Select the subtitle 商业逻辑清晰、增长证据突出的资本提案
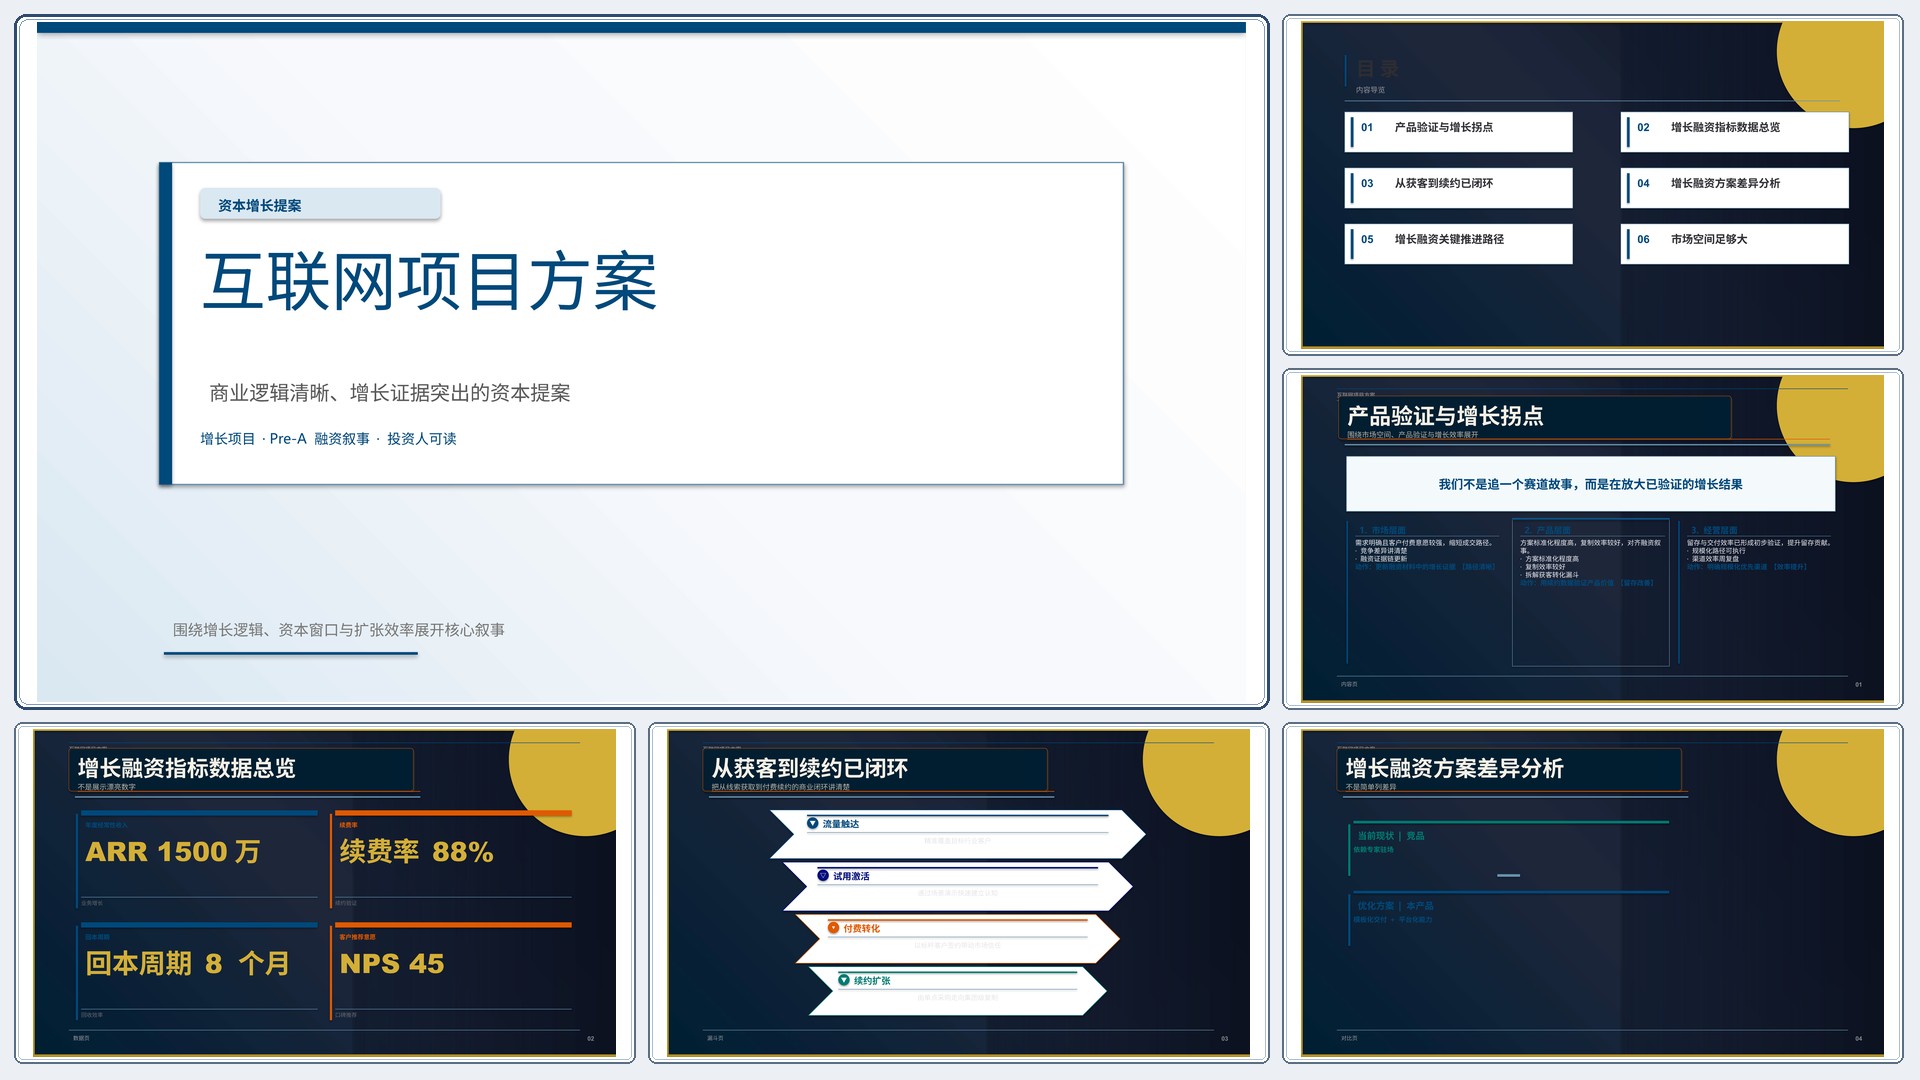The width and height of the screenshot is (1920, 1080). pos(390,393)
